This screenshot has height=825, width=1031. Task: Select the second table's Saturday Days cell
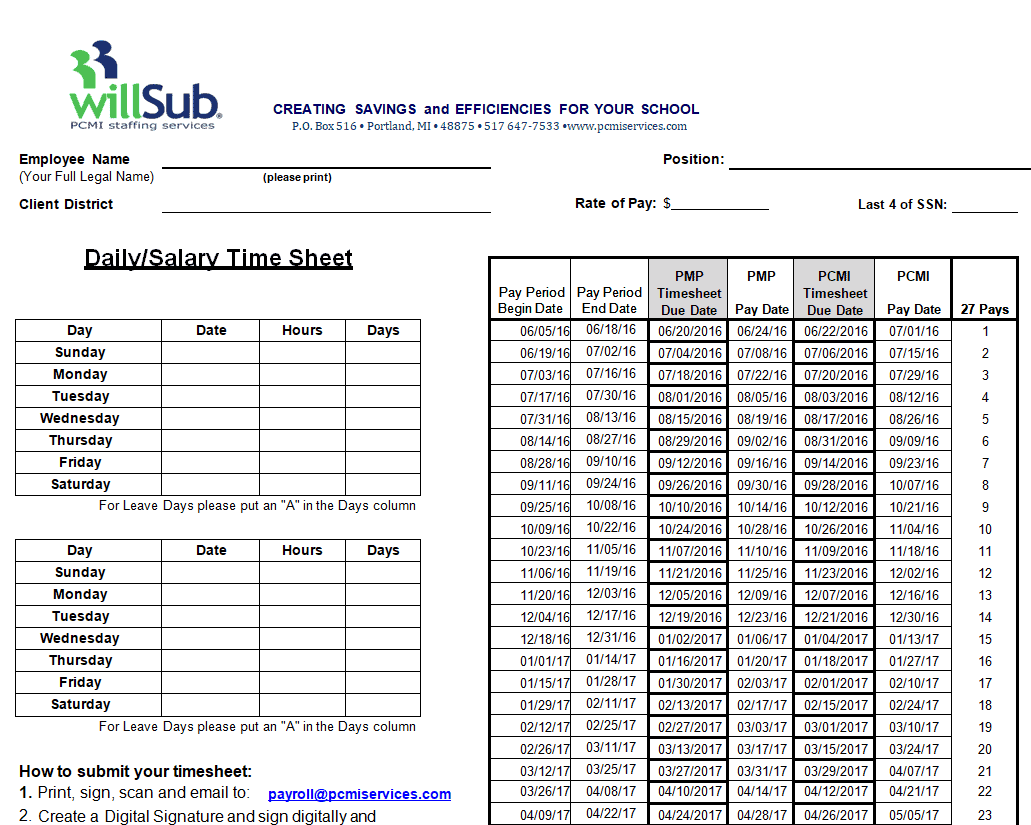point(383,705)
